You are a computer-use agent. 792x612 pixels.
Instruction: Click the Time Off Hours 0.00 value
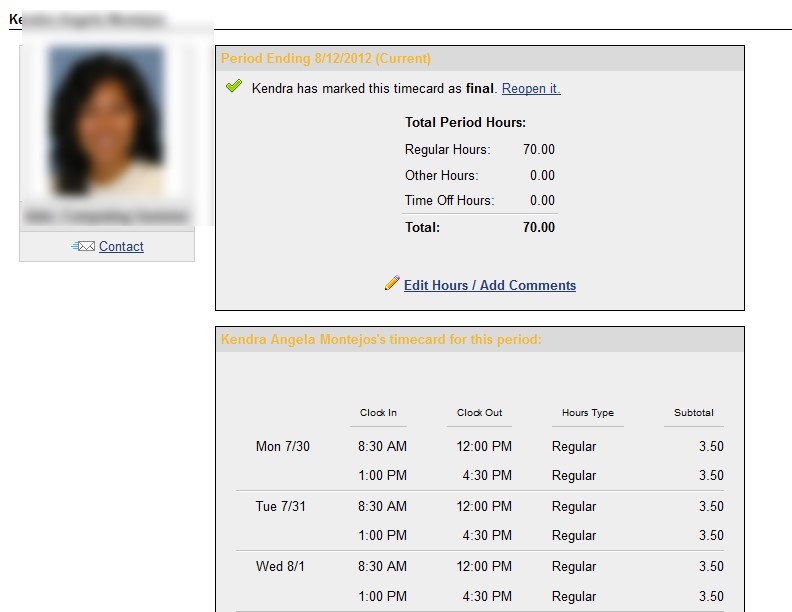click(x=542, y=200)
